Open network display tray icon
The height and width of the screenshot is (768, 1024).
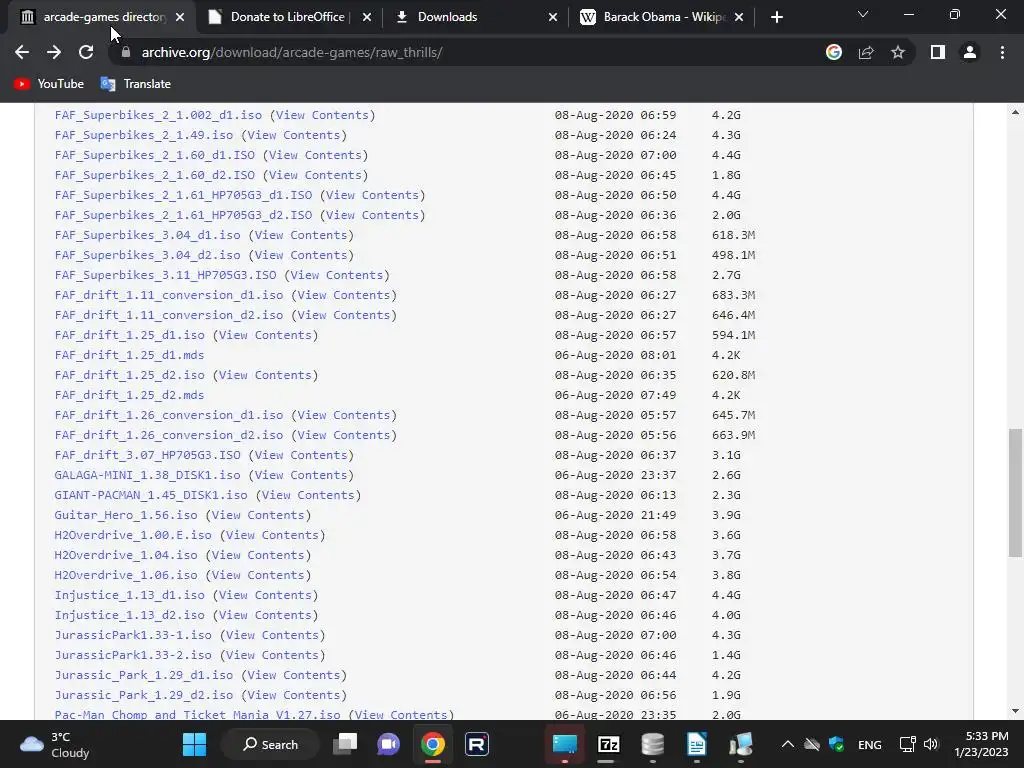907,744
